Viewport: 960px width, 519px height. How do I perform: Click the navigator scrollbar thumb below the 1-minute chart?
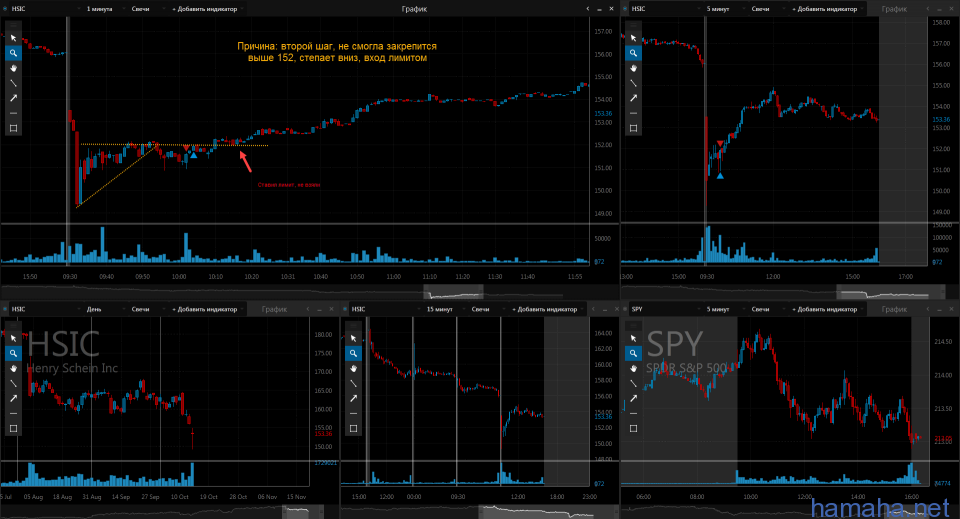(x=453, y=291)
